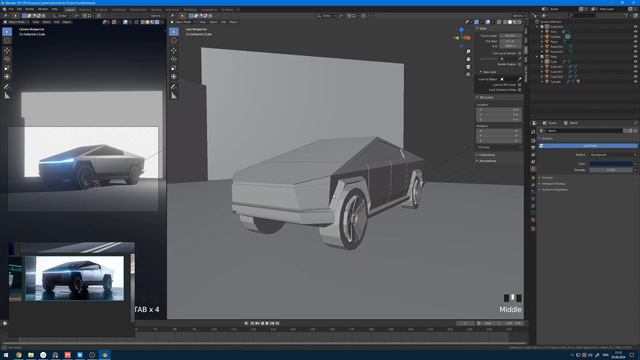Select the Annotate tool in left viewport
The width and height of the screenshot is (640, 360).
coord(7,87)
